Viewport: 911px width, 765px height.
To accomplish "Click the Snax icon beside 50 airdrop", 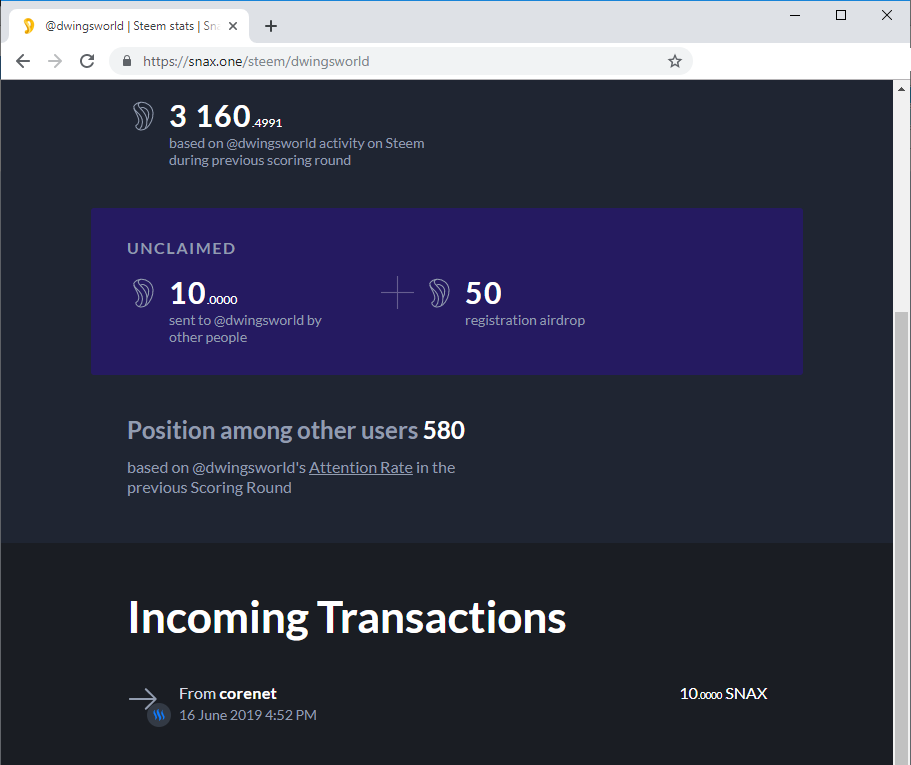I will tap(439, 293).
